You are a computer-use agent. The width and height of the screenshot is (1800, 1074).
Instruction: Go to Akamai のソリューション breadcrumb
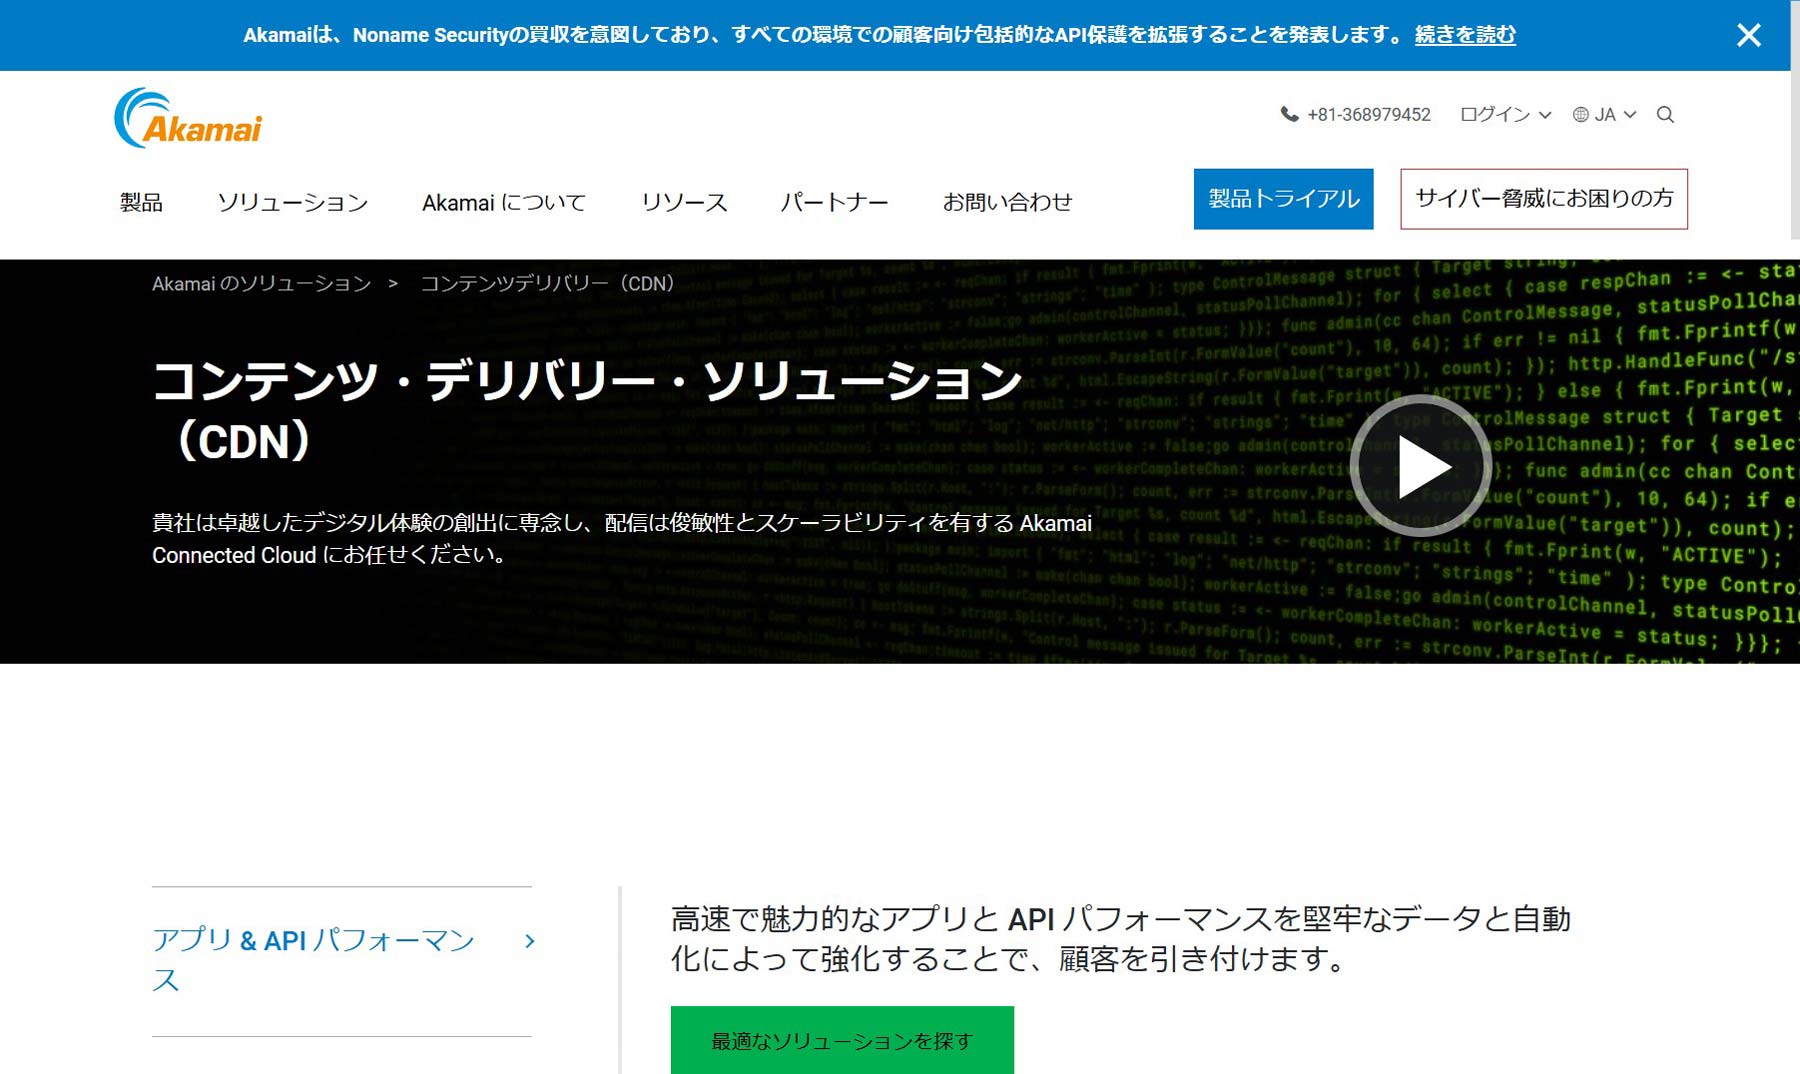click(261, 284)
